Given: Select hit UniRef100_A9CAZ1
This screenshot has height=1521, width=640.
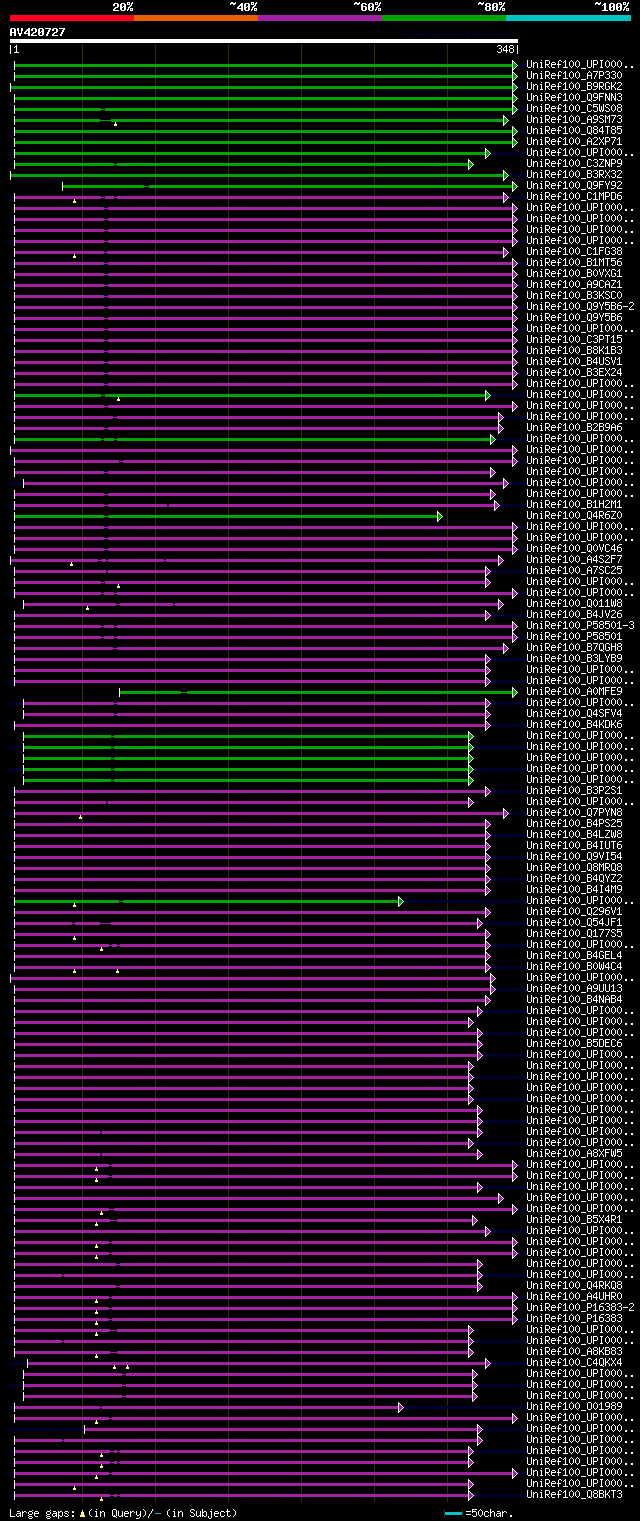Looking at the screenshot, I should click(574, 284).
